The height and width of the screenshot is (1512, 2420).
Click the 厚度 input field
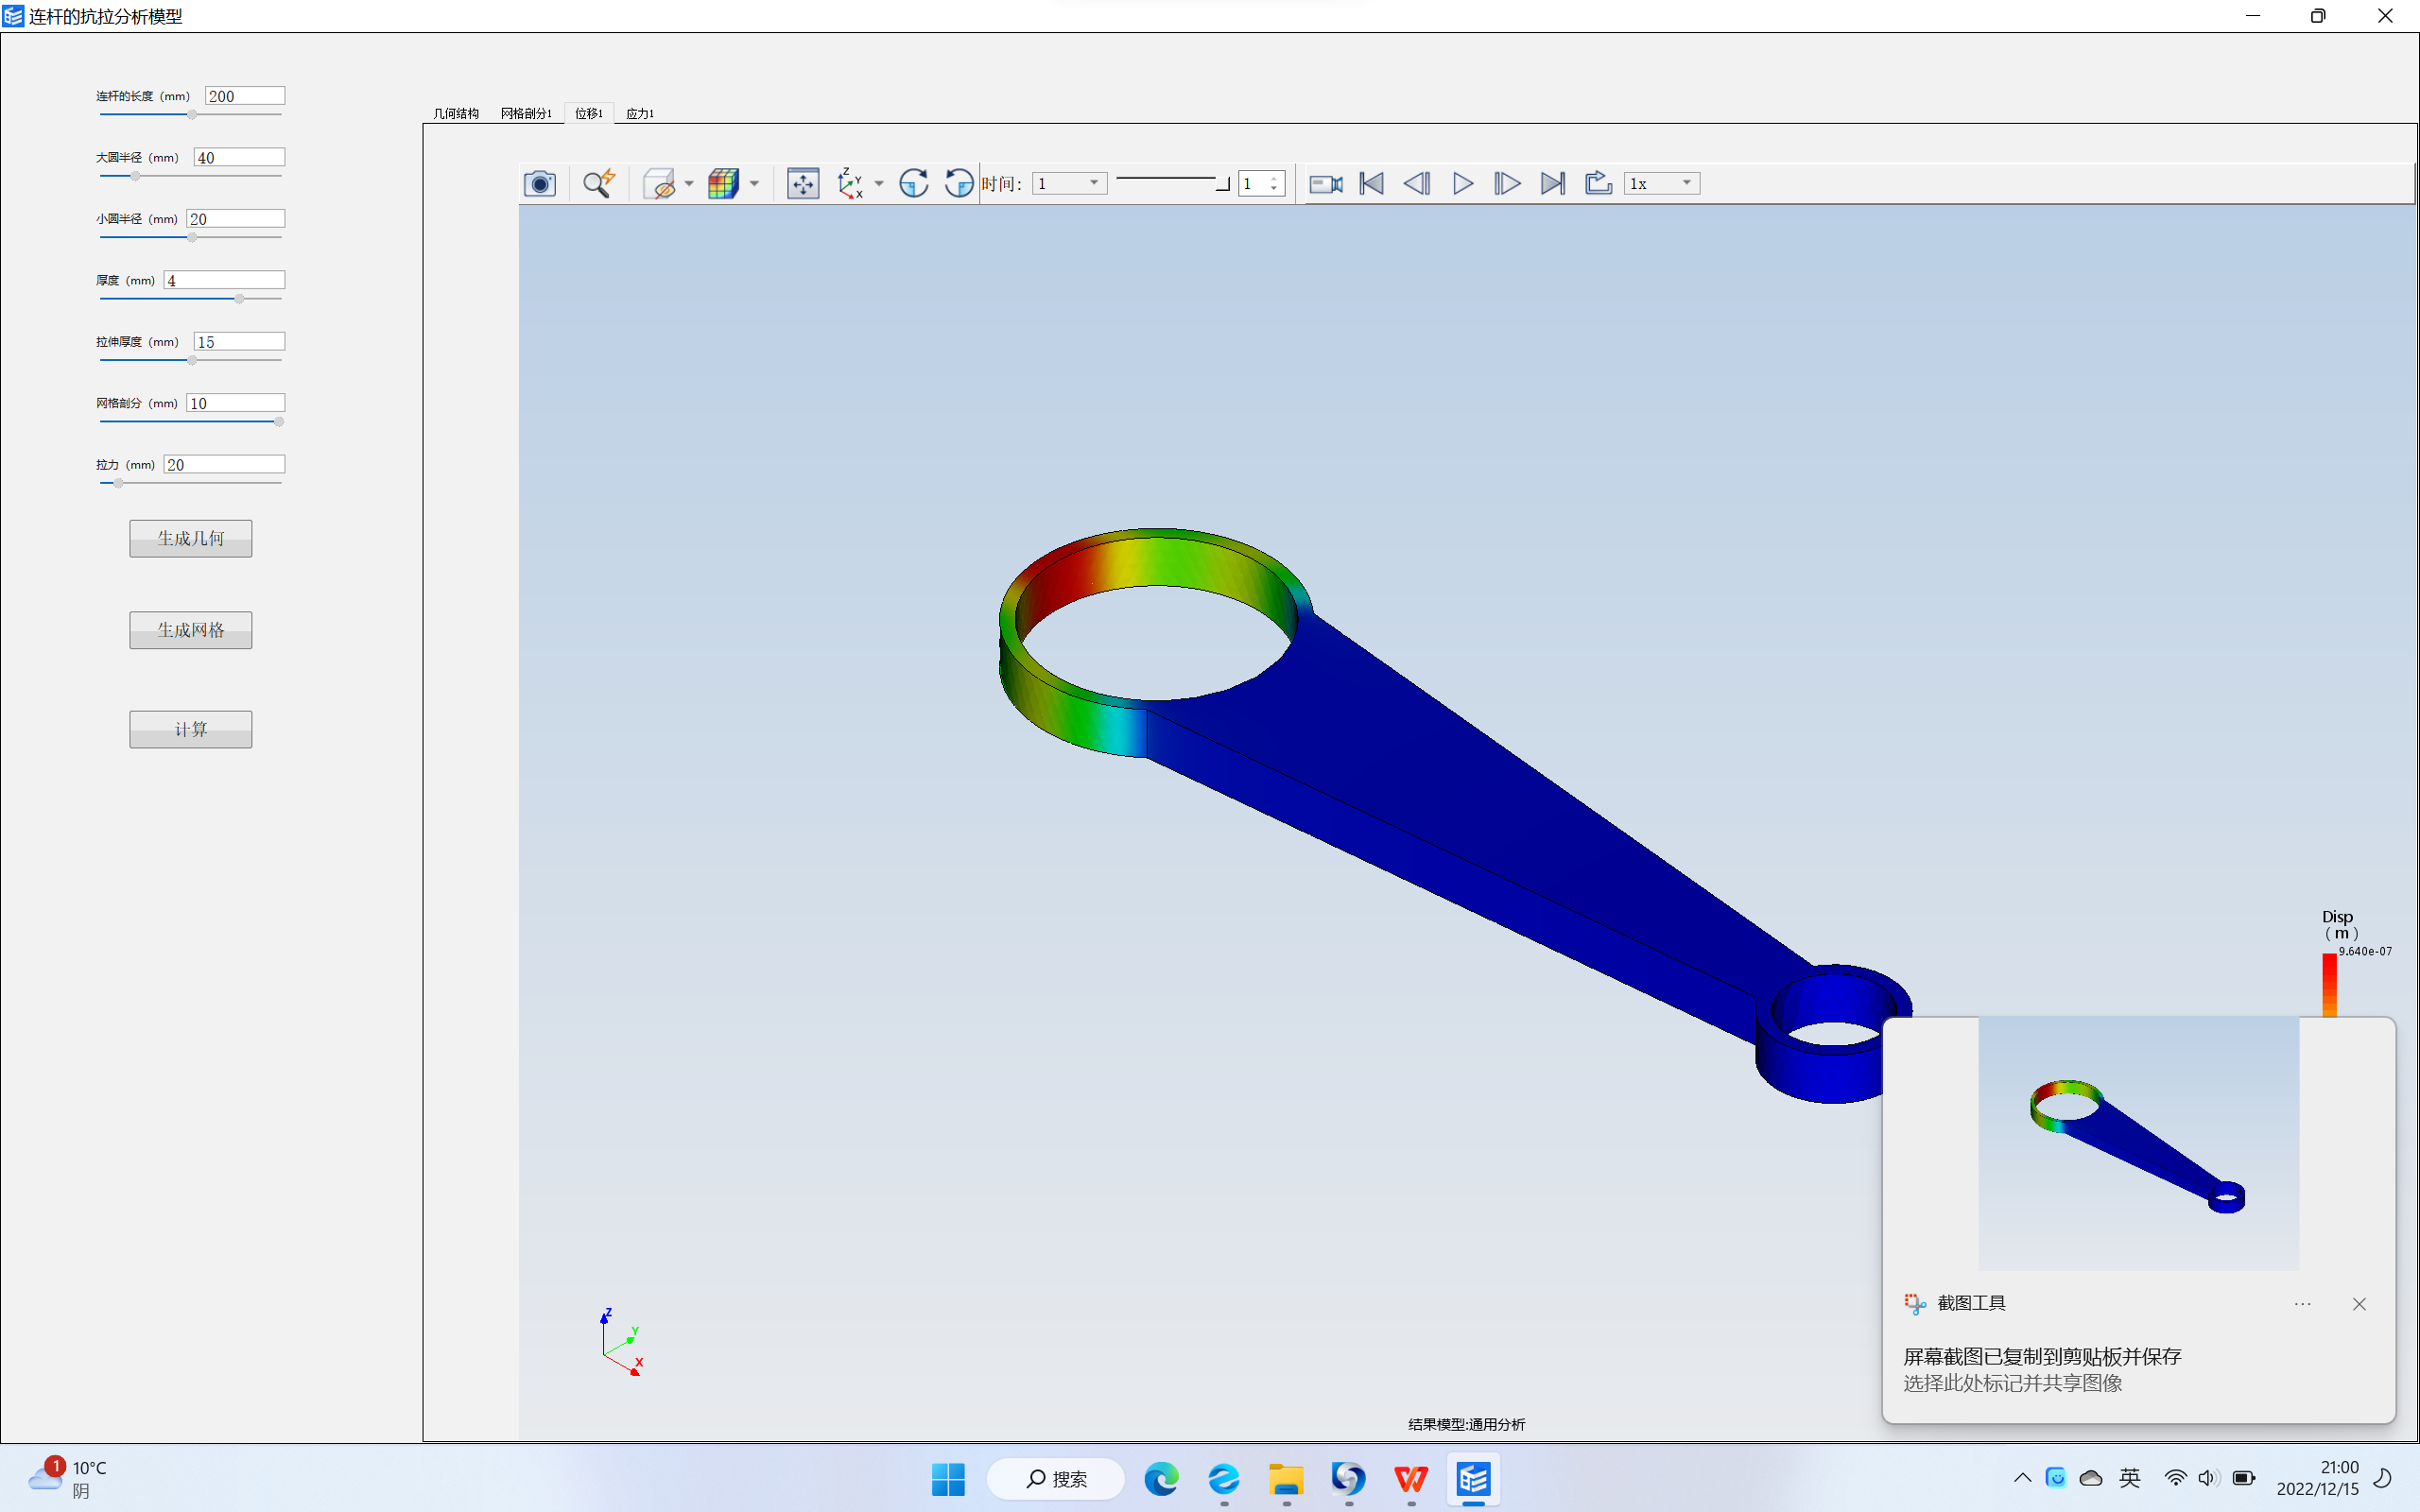[x=224, y=280]
